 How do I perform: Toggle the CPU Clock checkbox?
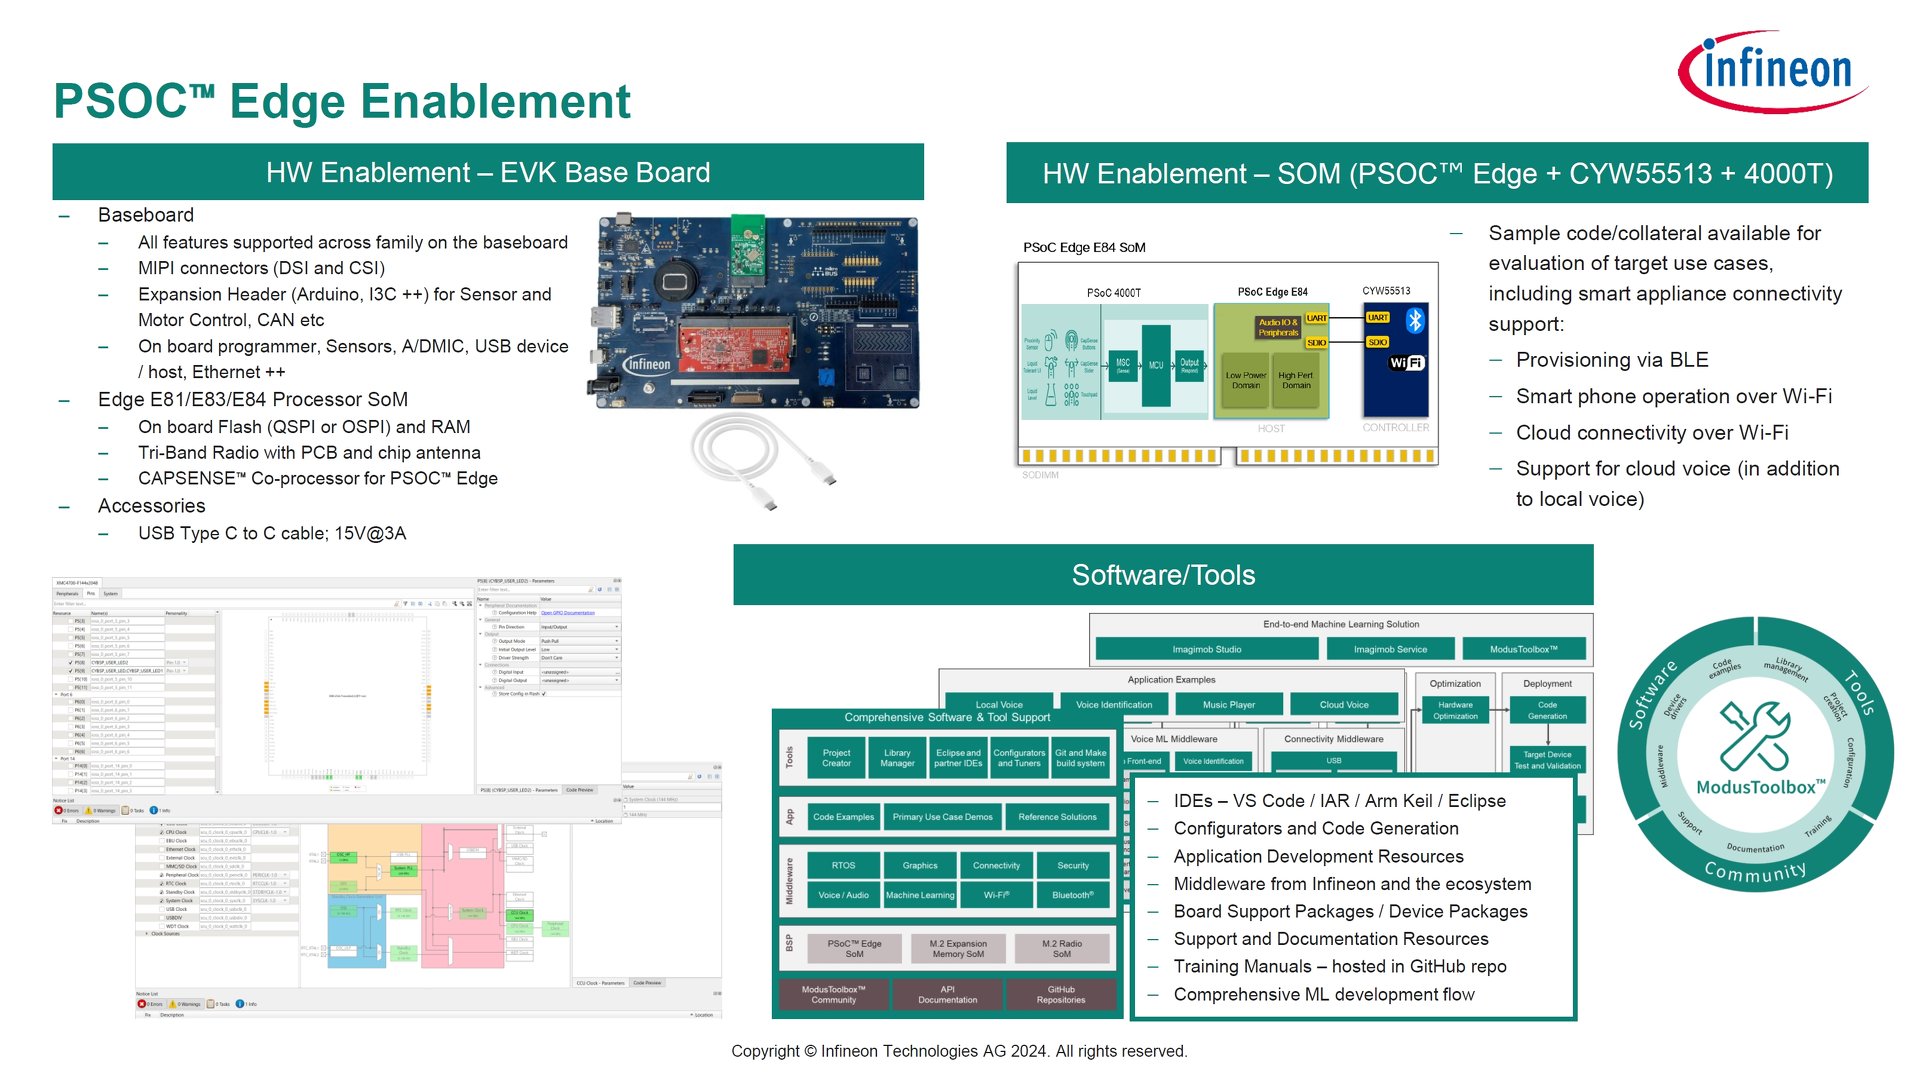pyautogui.click(x=162, y=832)
